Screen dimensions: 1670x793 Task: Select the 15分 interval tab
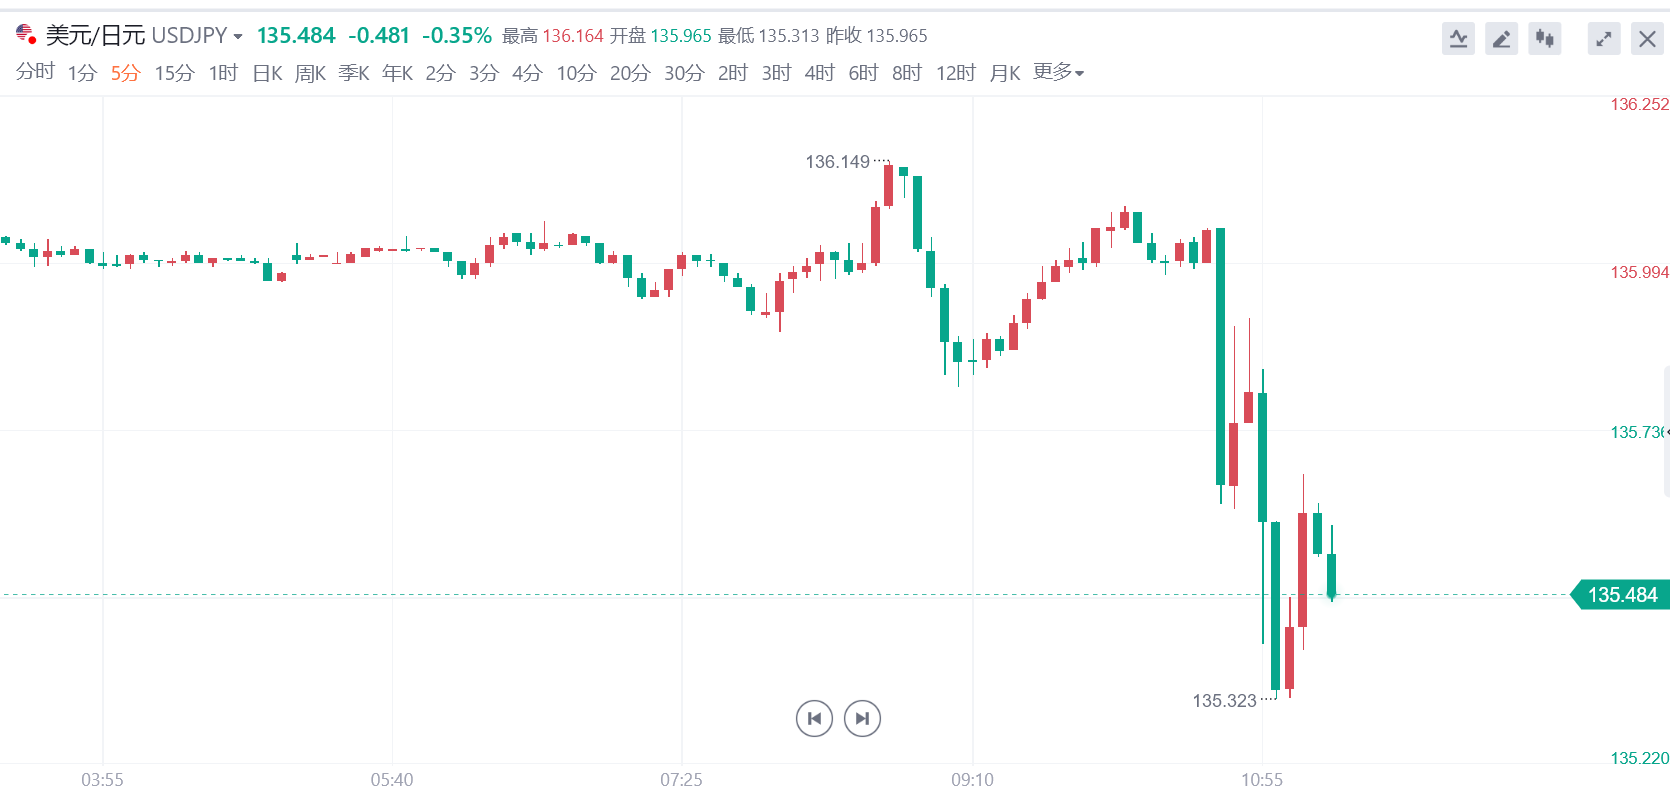coord(174,73)
